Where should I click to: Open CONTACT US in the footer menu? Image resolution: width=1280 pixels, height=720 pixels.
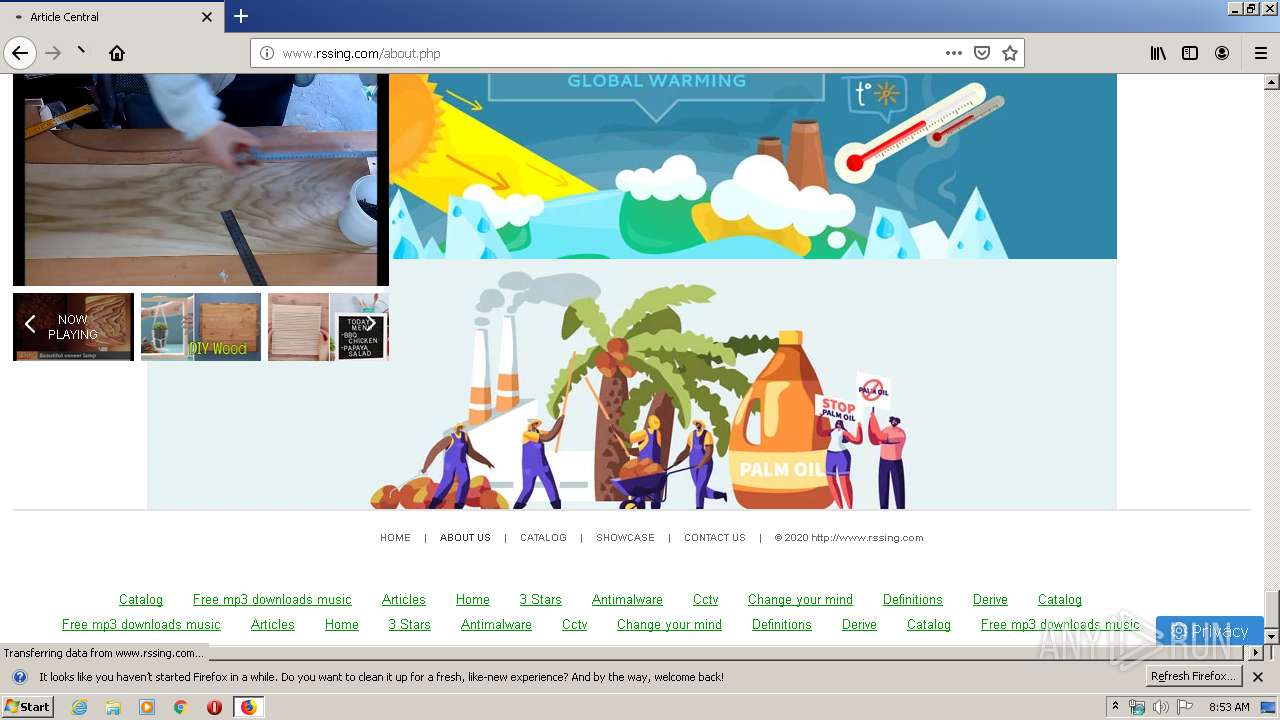click(x=715, y=538)
